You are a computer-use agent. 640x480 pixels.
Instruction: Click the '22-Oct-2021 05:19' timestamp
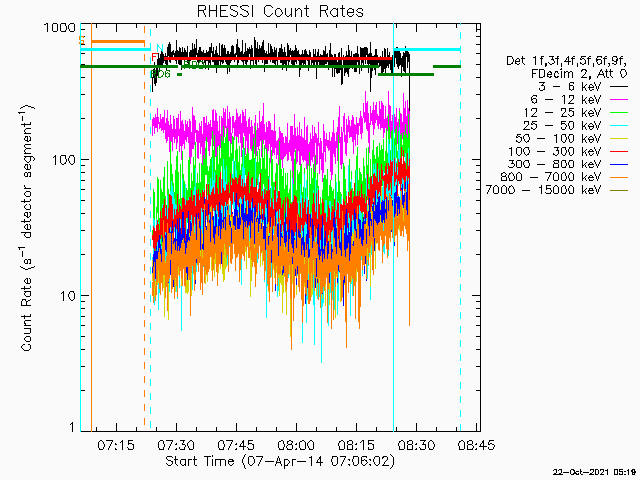(x=596, y=472)
